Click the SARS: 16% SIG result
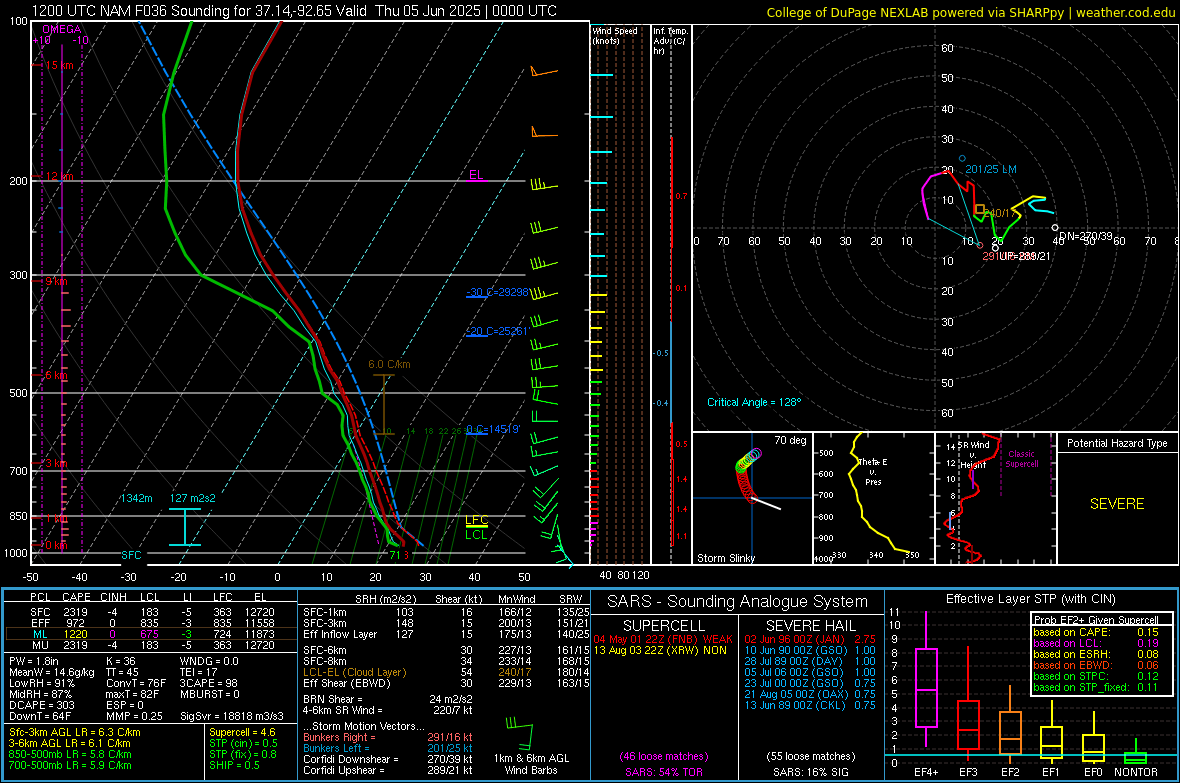Screen dimensions: 1180x783 click(x=810, y=772)
